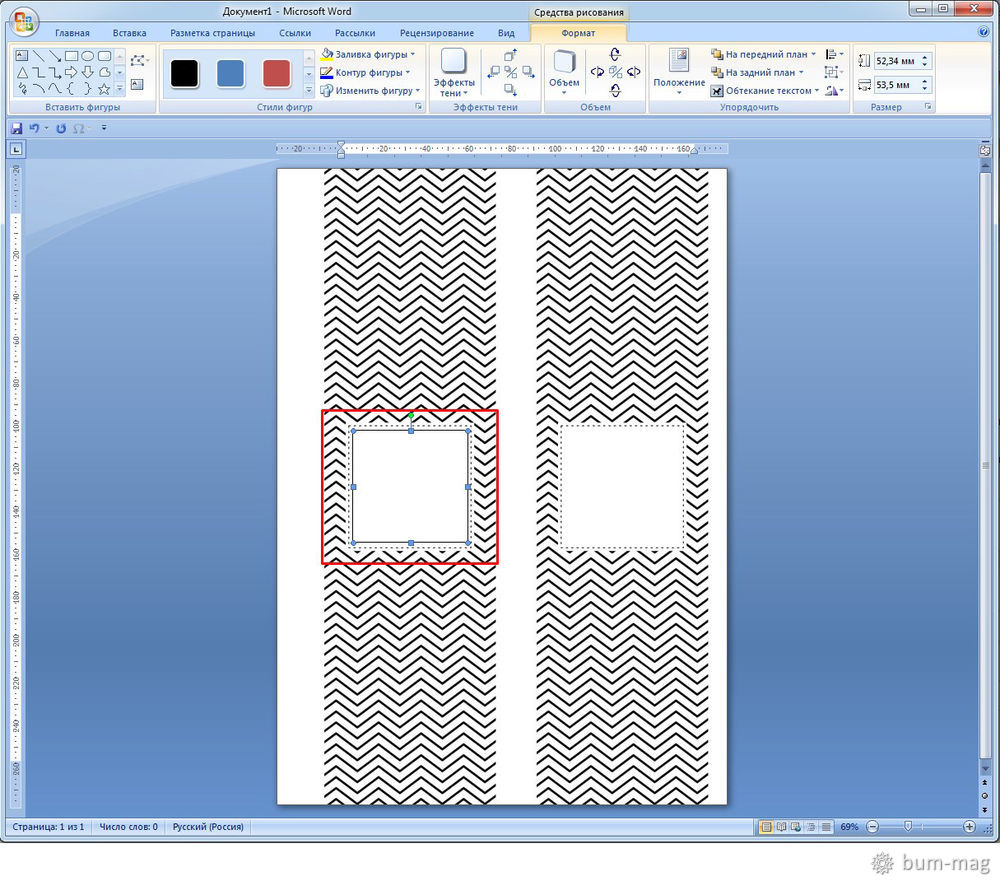
Task: Choose the Rectangle shape
Action: [71, 56]
